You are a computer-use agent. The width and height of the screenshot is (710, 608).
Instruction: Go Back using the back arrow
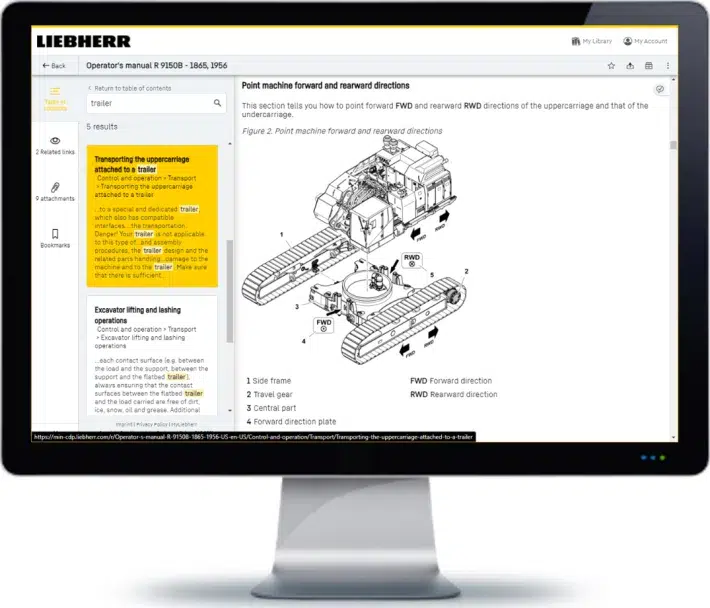[x=54, y=66]
